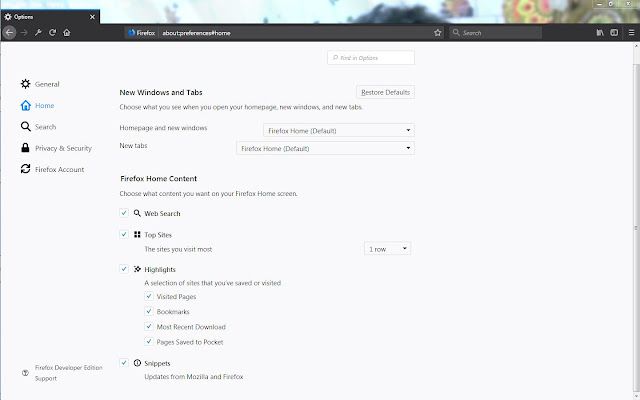The height and width of the screenshot is (400, 640).
Task: Select the Home preferences category
Action: 44,106
